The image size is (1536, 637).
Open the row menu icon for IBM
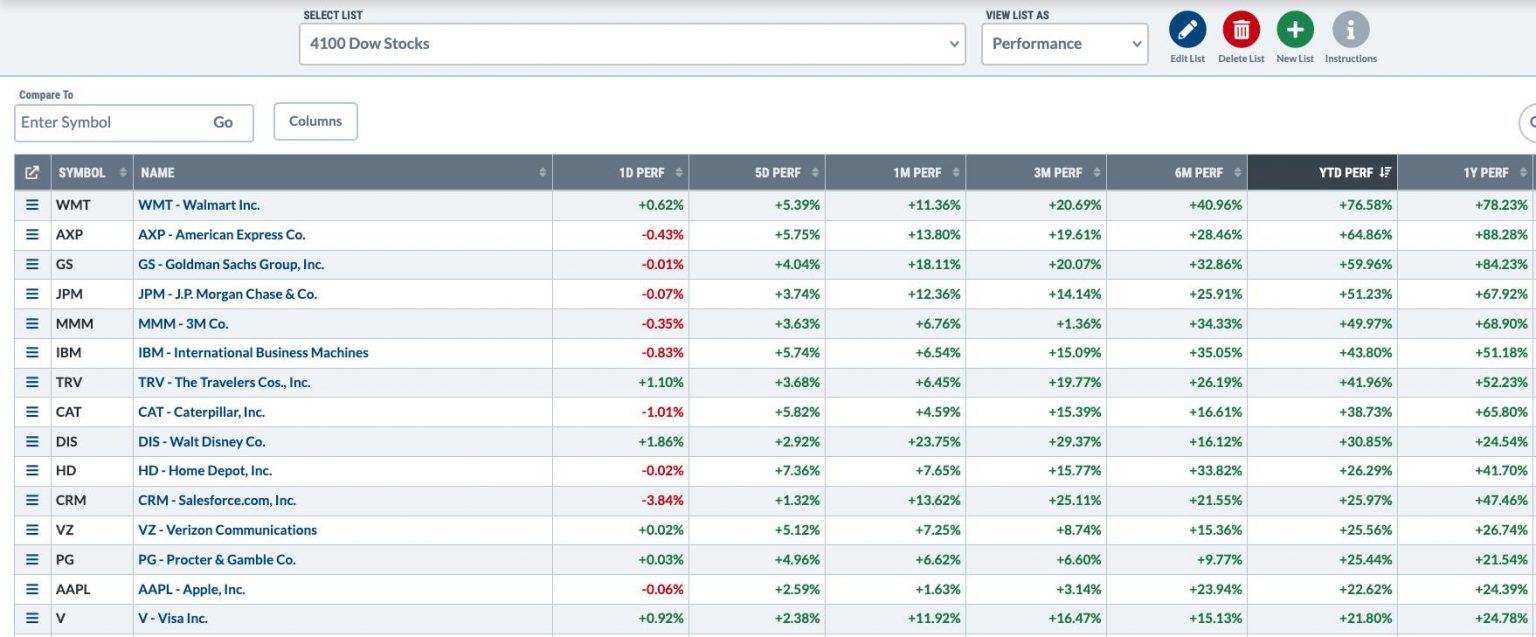click(x=32, y=353)
